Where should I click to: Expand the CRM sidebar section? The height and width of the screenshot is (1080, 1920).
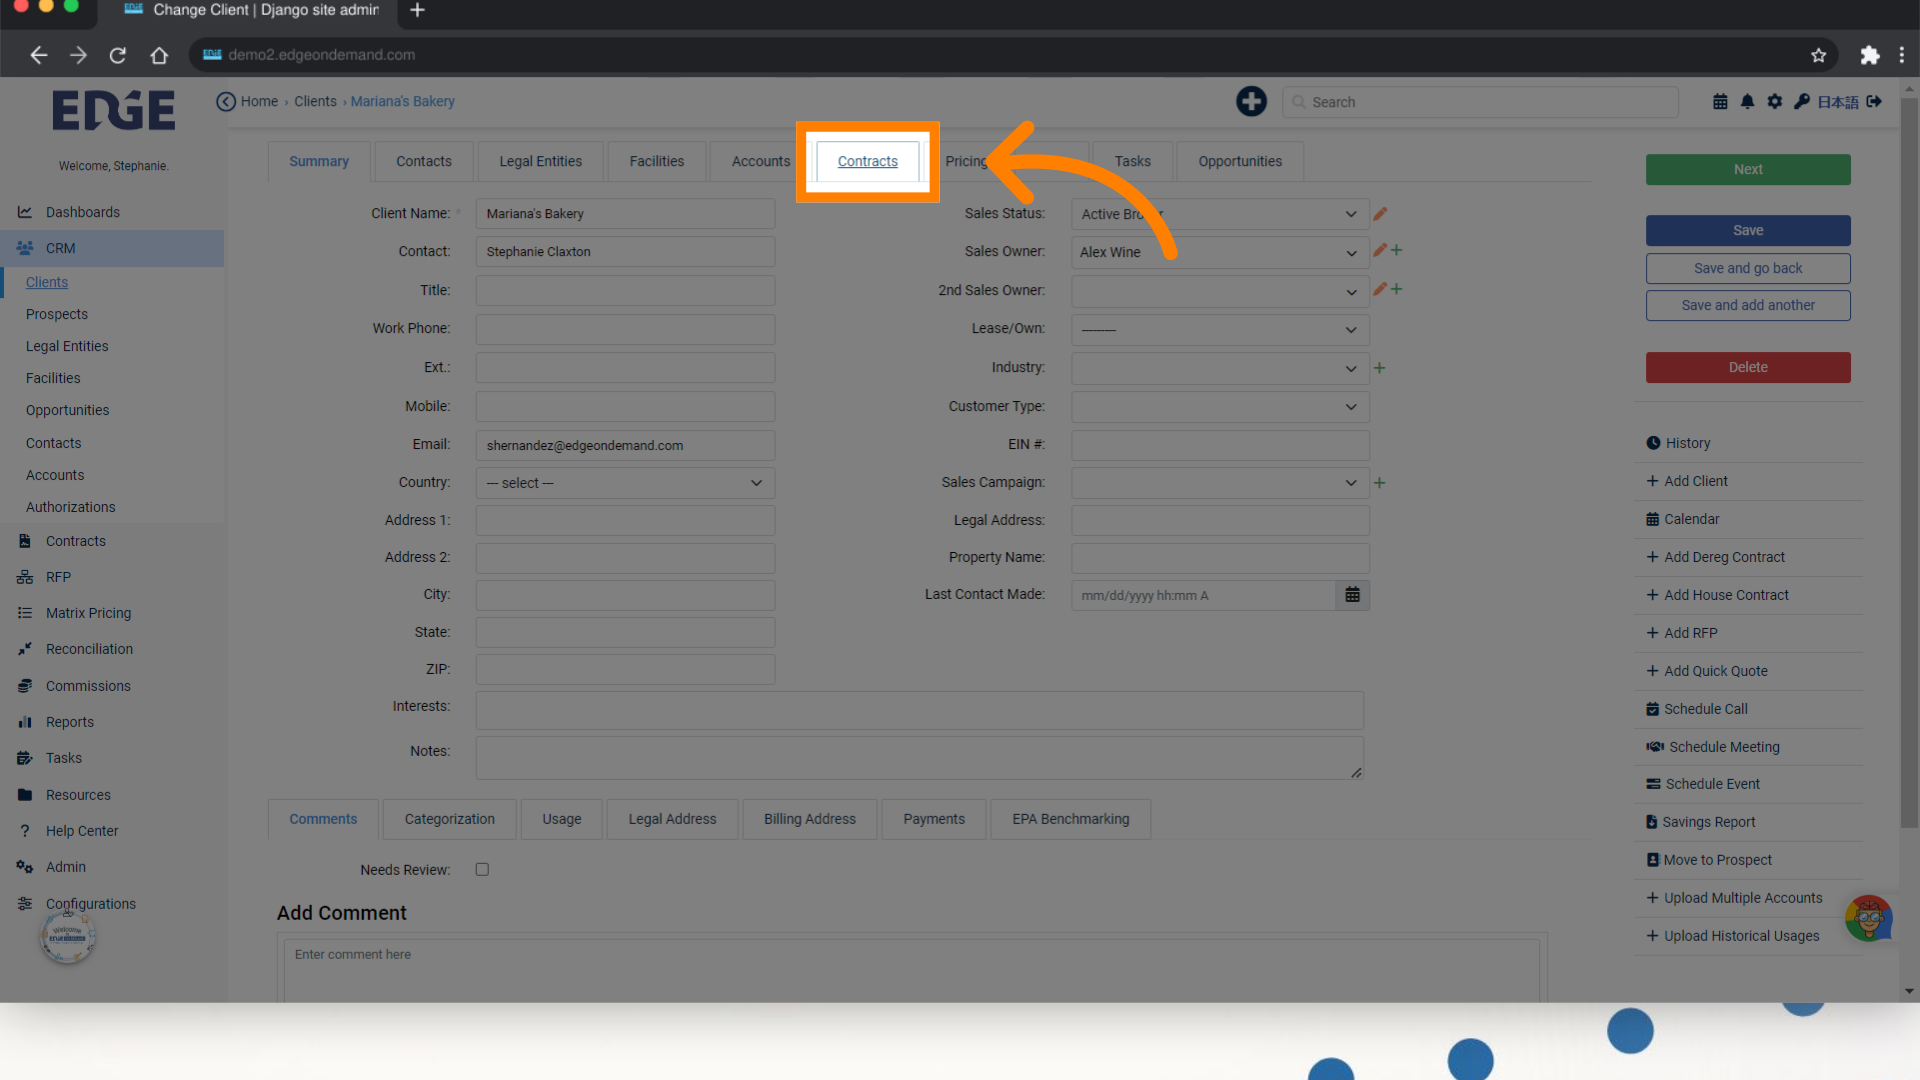112,248
